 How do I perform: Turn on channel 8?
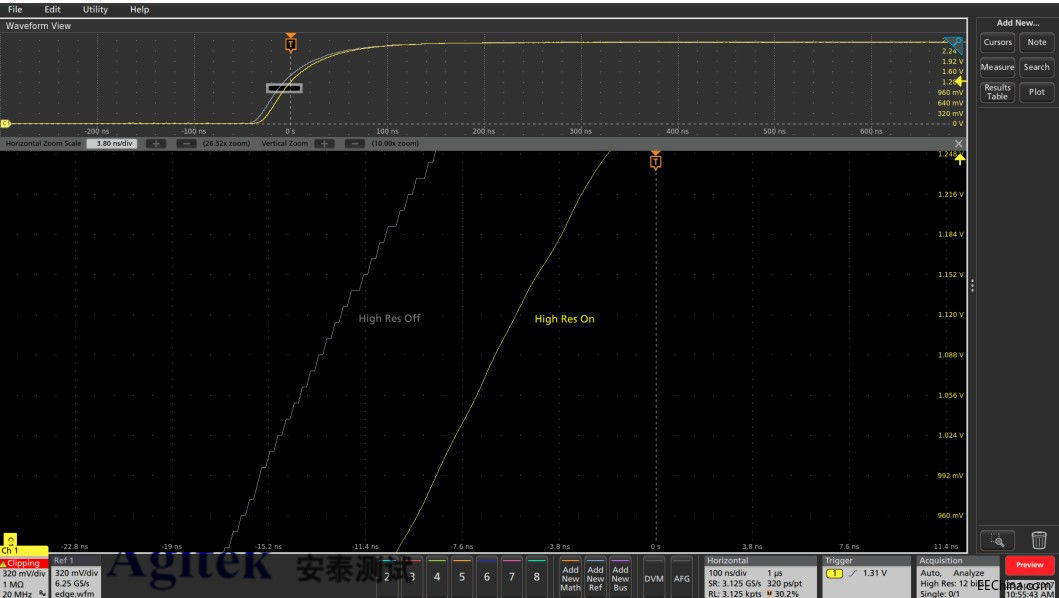[536, 576]
